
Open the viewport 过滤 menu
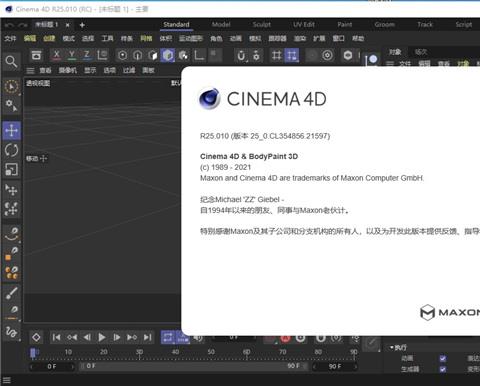129,70
